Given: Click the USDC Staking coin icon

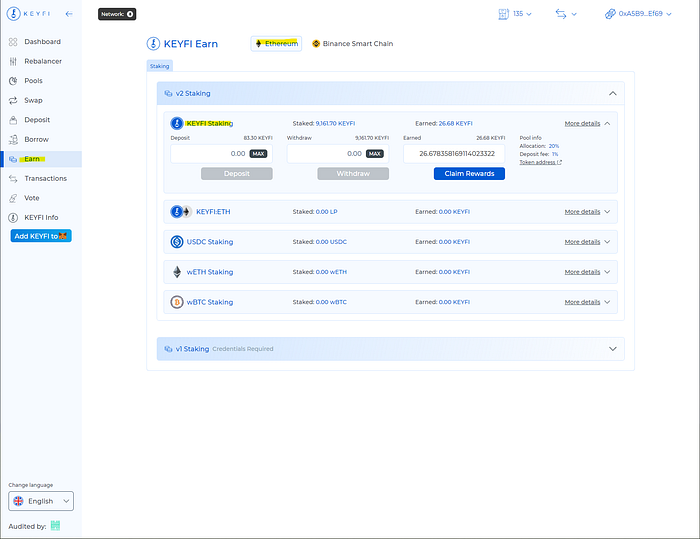Looking at the screenshot, I should click(x=177, y=242).
